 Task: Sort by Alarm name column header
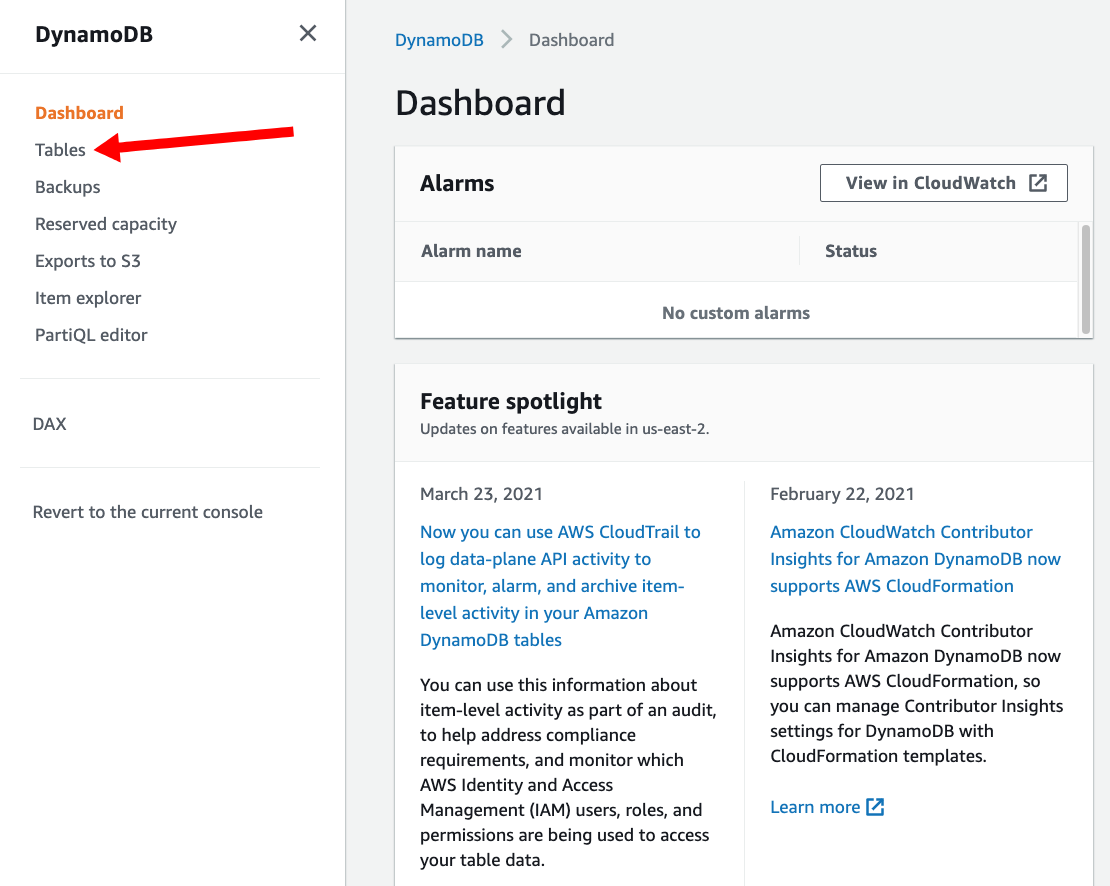point(471,251)
